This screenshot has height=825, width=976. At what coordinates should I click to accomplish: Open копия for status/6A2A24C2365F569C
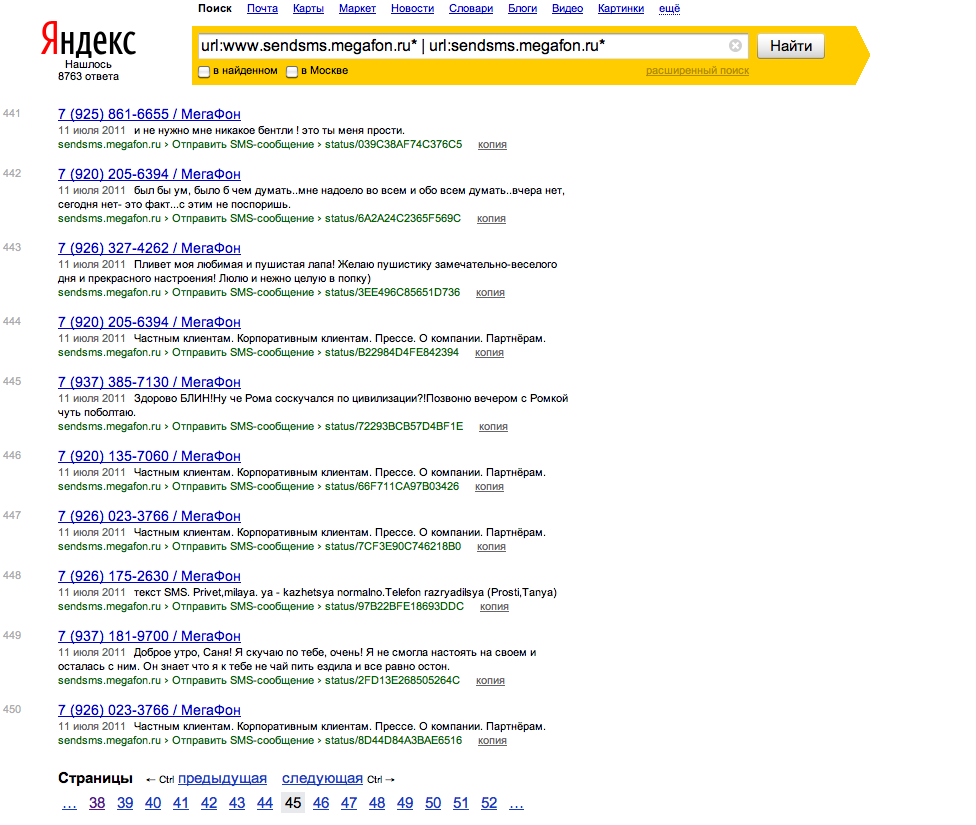[x=491, y=219]
